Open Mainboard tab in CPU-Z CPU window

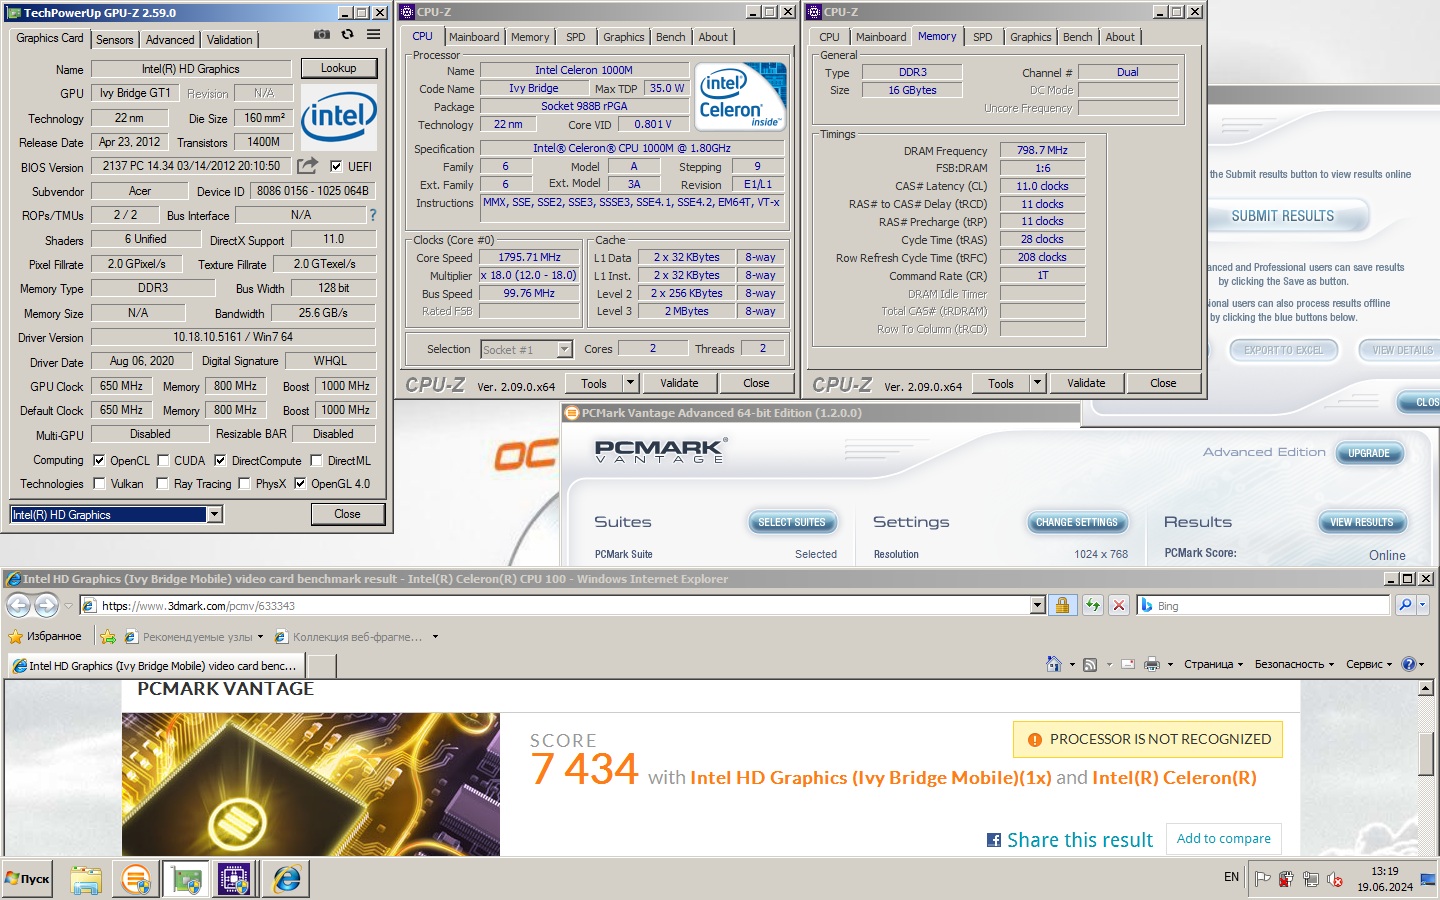coord(474,37)
